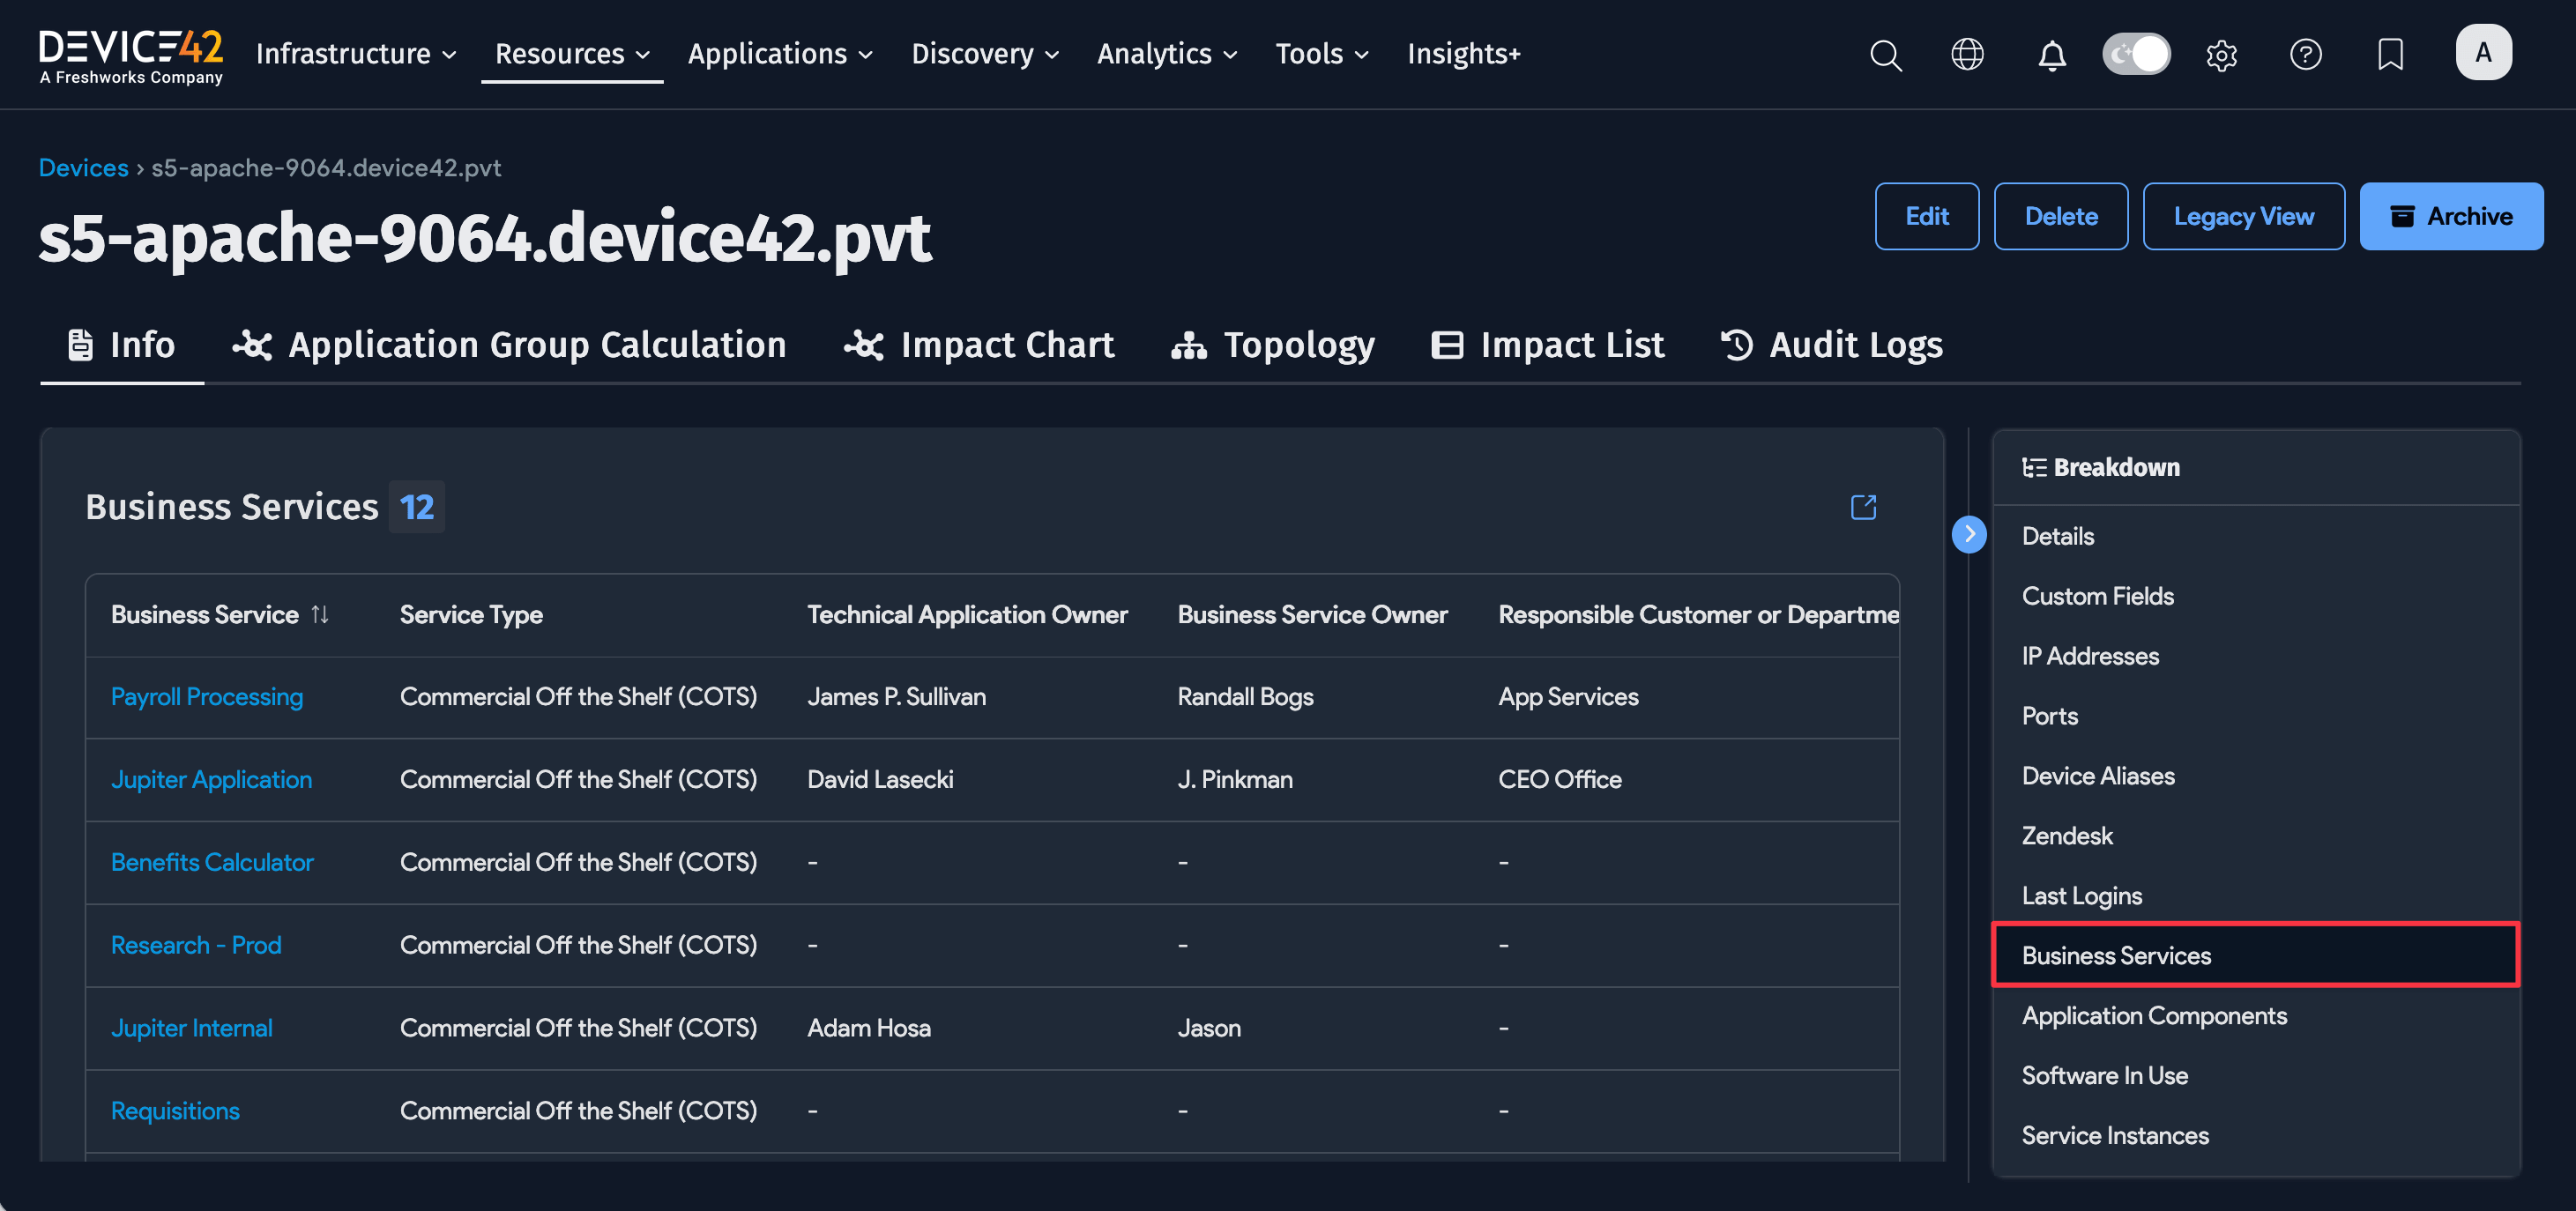Screen dimensions: 2576x1211
Task: Toggle dark mode in the header
Action: (2137, 54)
